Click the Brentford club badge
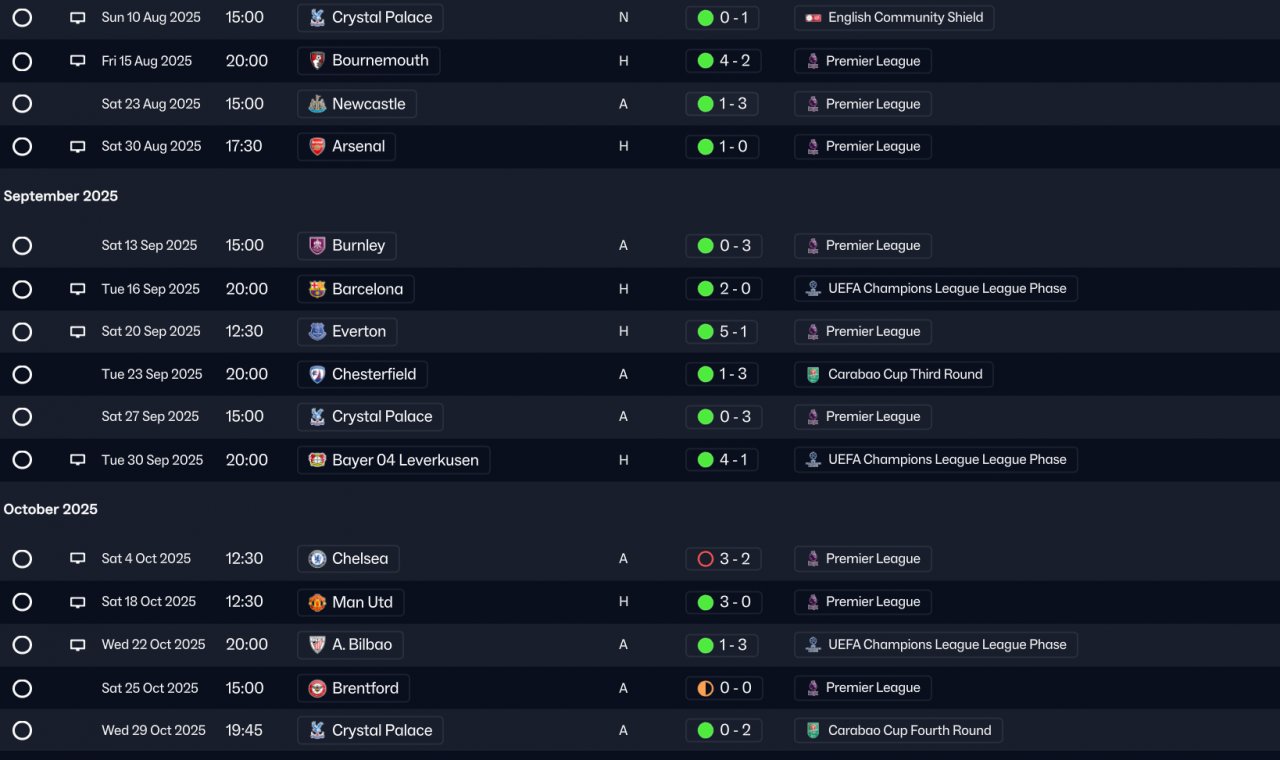This screenshot has height=760, width=1280. point(317,688)
